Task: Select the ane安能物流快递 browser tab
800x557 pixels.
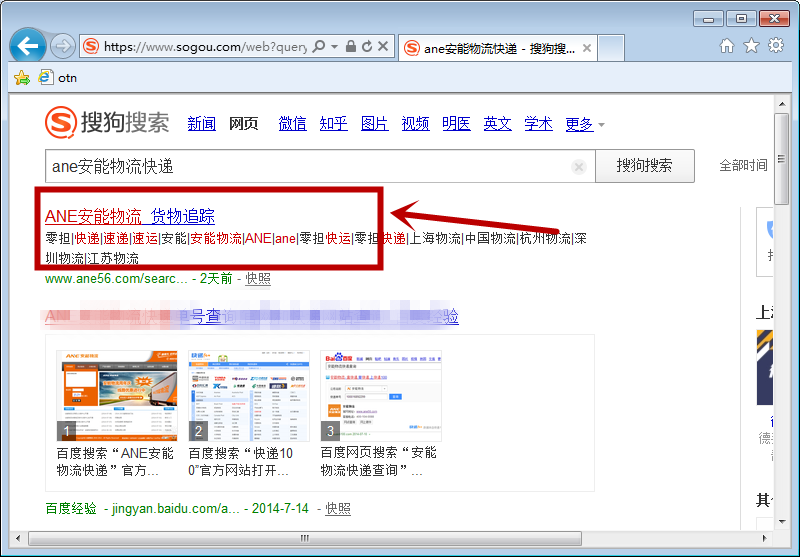Action: tap(497, 48)
